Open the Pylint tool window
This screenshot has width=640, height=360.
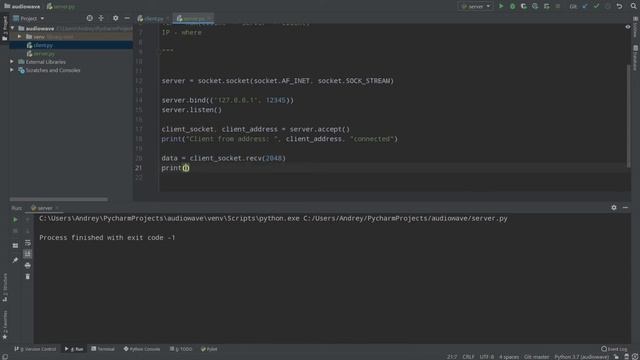pos(209,349)
